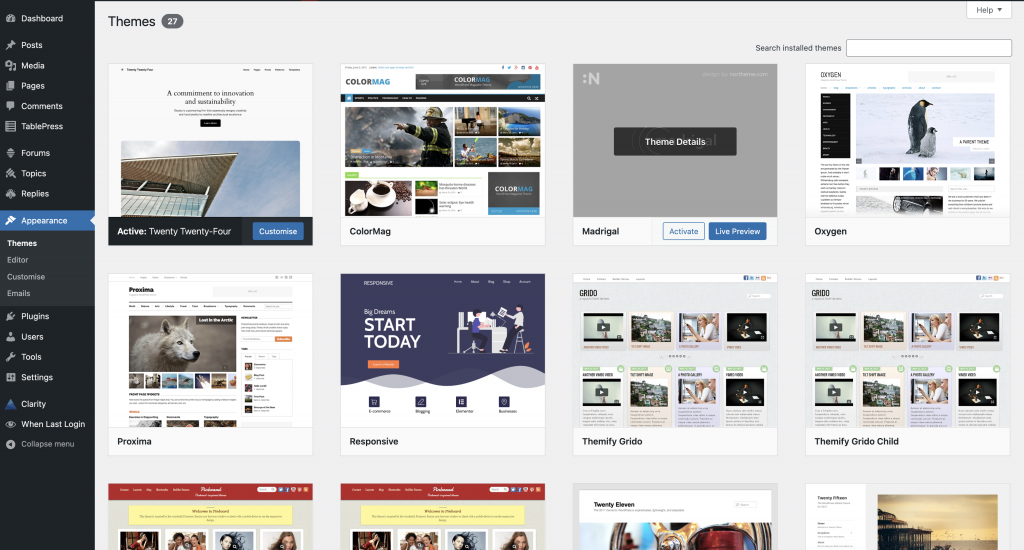Select the ColorMag theme thumbnail

pos(442,140)
